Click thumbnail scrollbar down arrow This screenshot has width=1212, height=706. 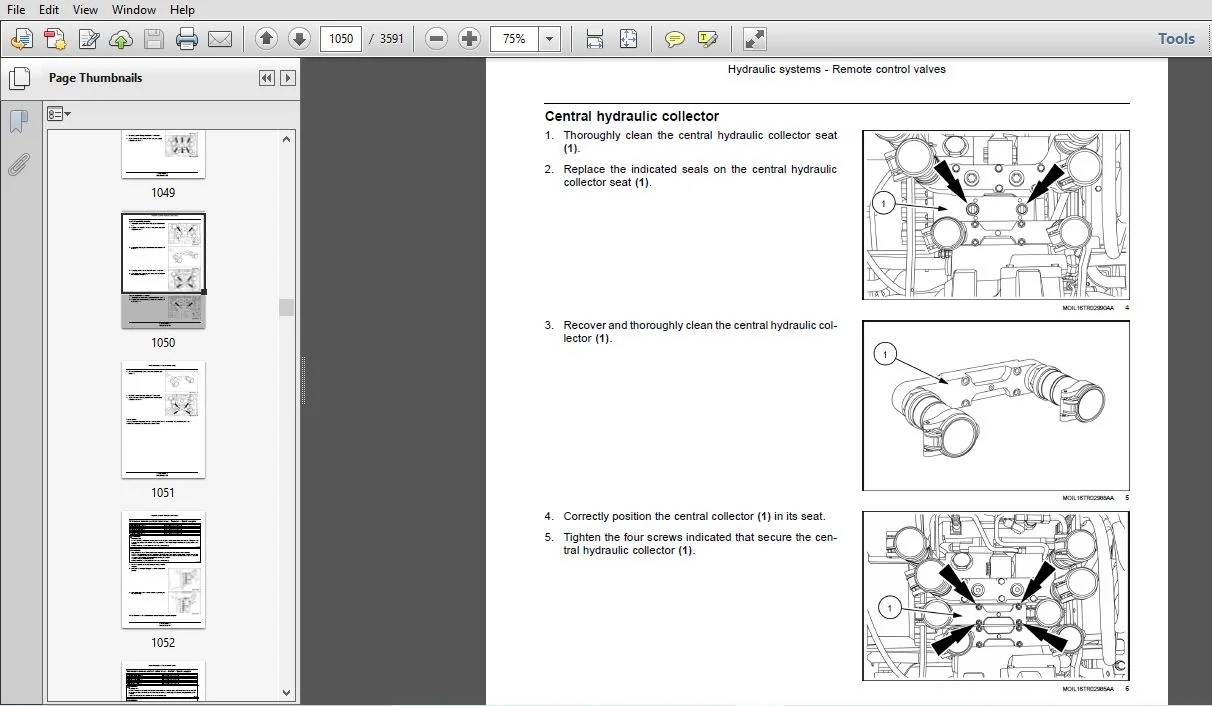pos(287,692)
